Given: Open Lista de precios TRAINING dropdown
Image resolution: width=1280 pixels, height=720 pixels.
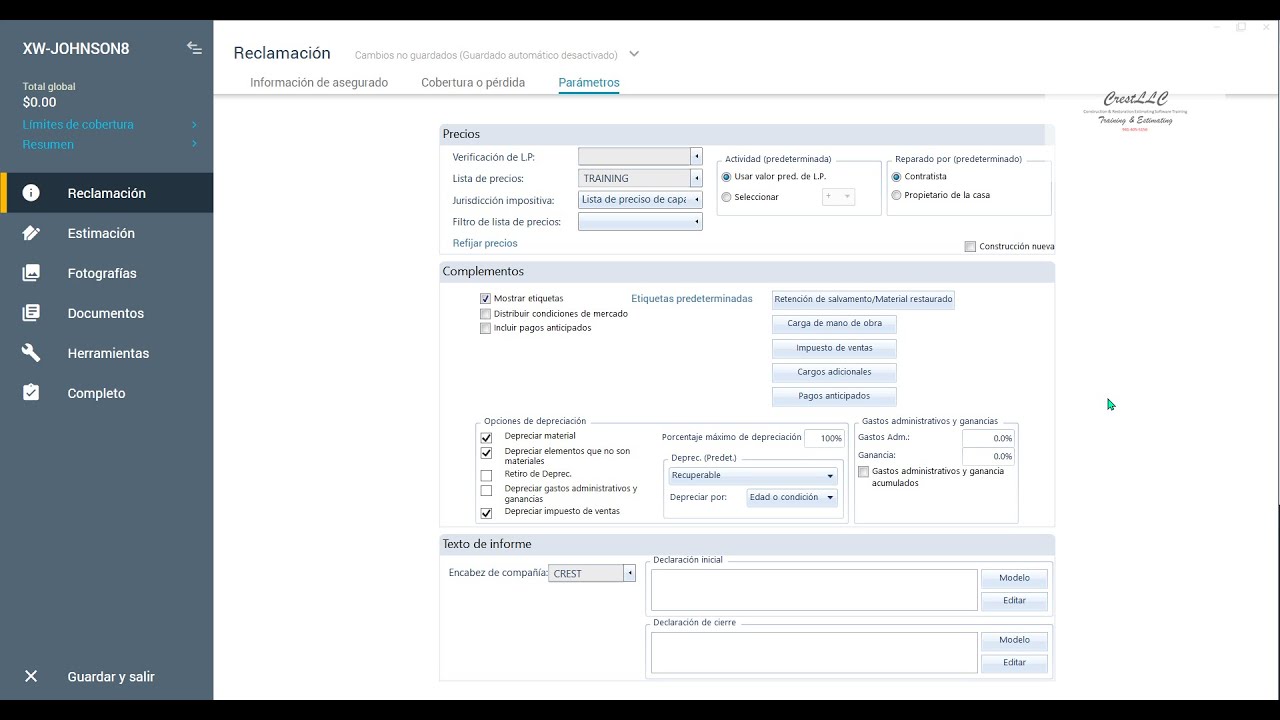Looking at the screenshot, I should coord(696,178).
